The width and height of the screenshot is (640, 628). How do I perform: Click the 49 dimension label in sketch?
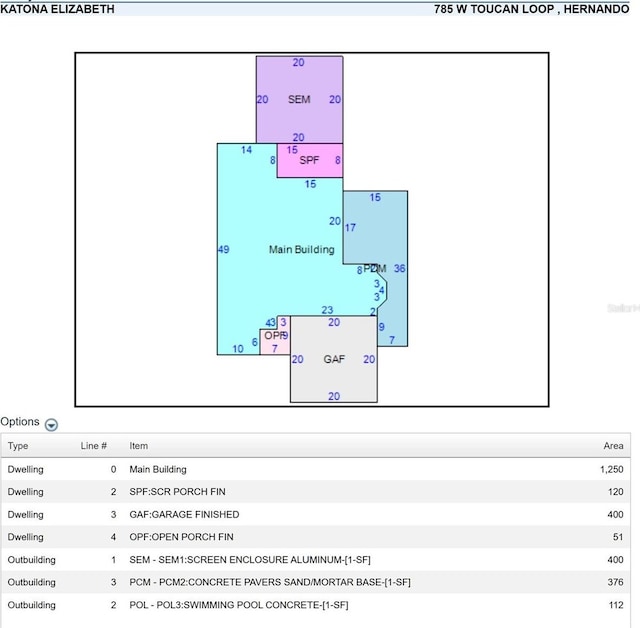coord(224,249)
